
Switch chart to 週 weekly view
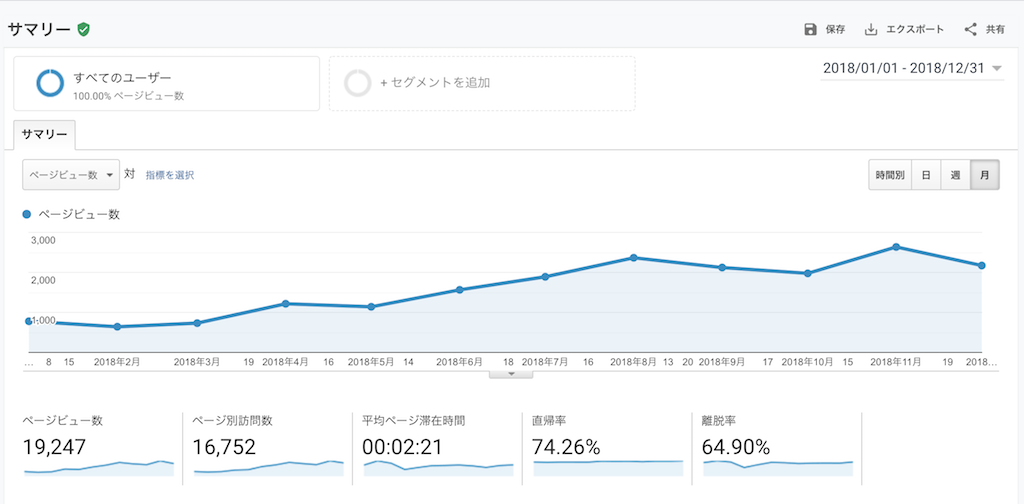pos(955,175)
